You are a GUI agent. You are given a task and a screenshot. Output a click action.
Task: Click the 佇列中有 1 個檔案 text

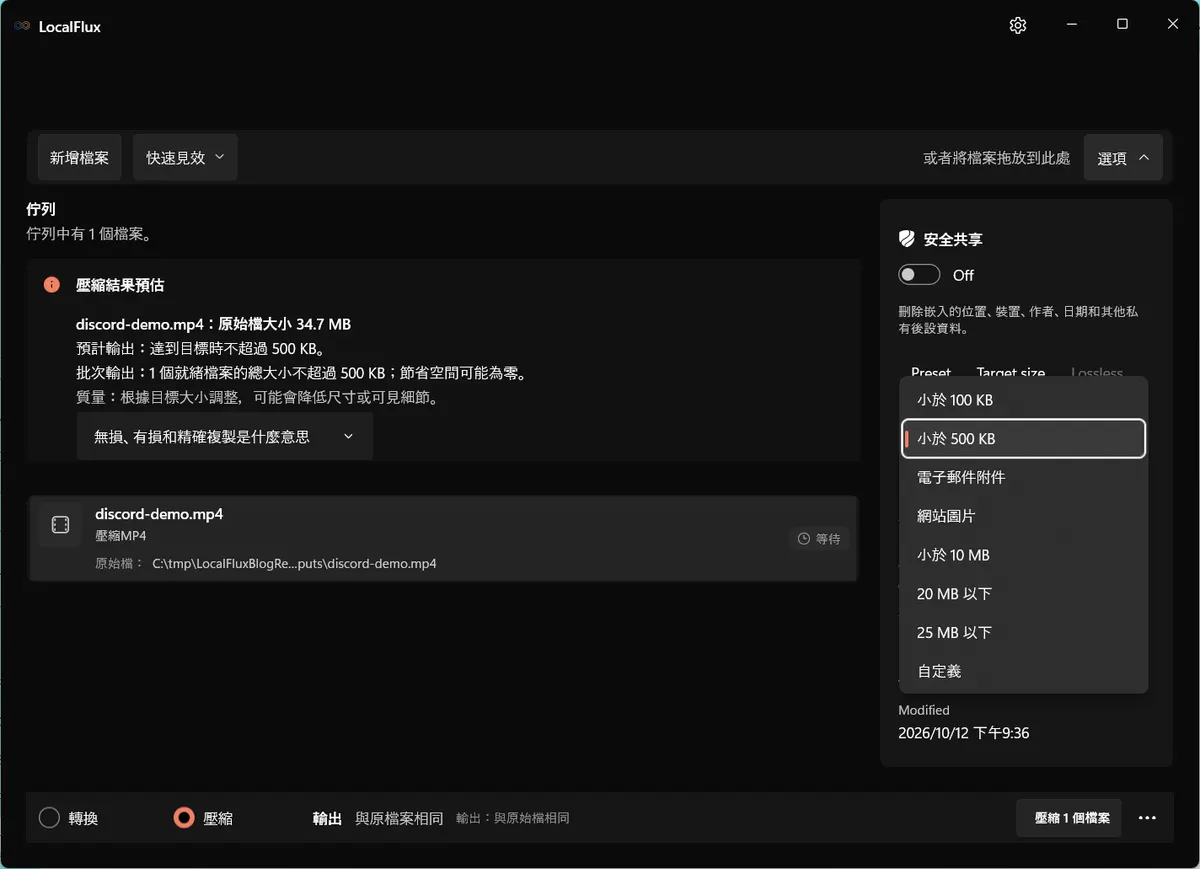pos(89,234)
